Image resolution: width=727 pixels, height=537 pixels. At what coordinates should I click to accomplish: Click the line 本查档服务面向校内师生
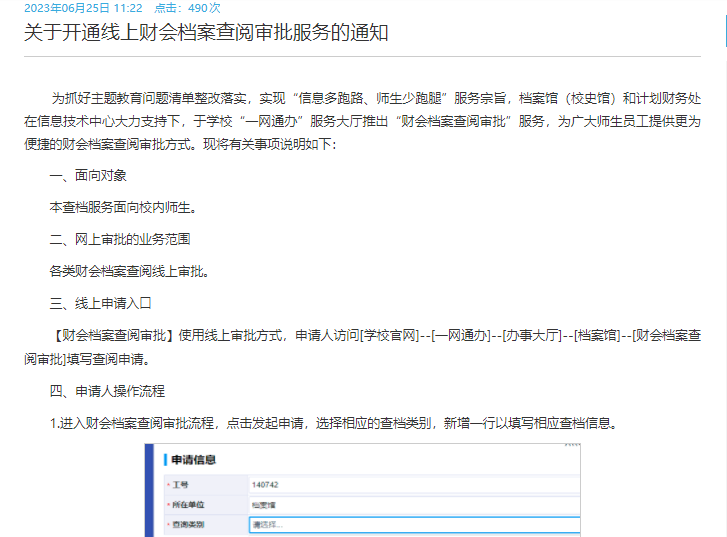coord(122,207)
